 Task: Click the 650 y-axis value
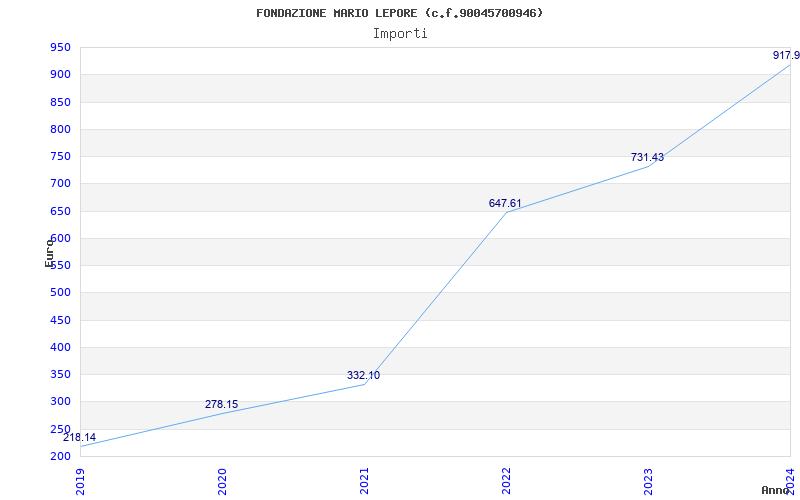(60, 211)
